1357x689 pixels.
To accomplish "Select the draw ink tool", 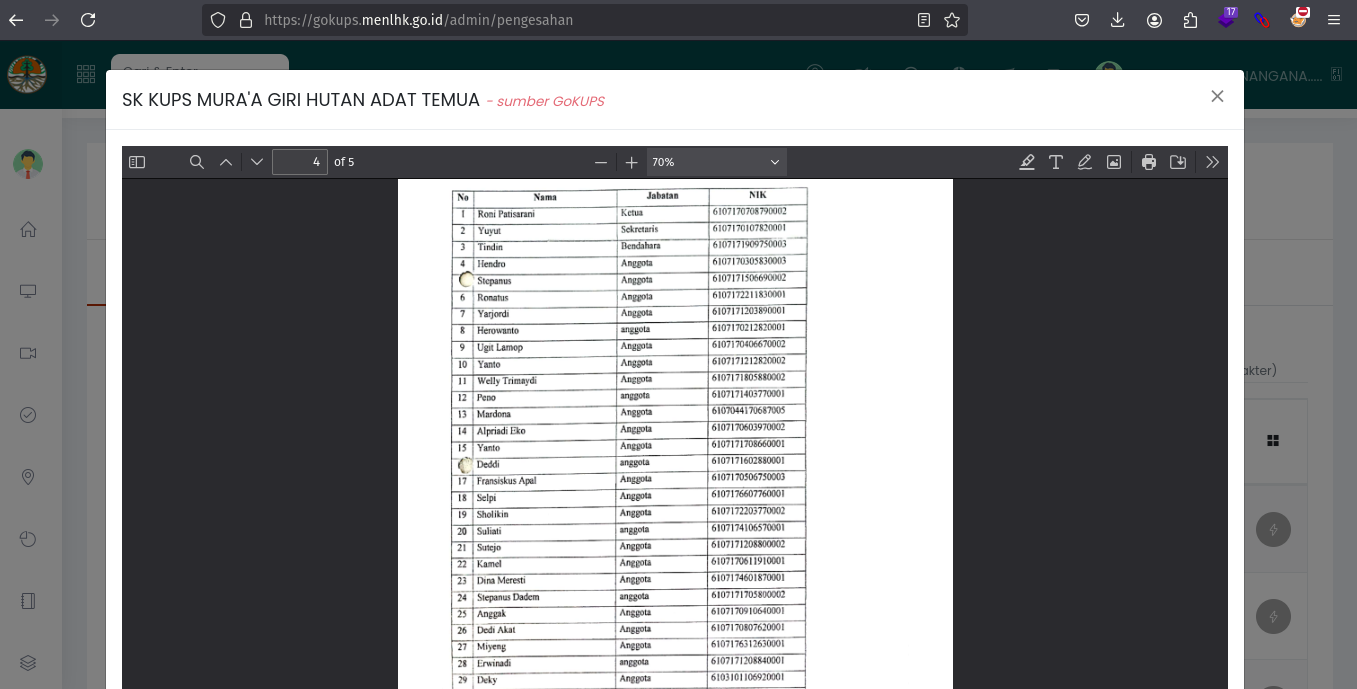I will [1085, 162].
